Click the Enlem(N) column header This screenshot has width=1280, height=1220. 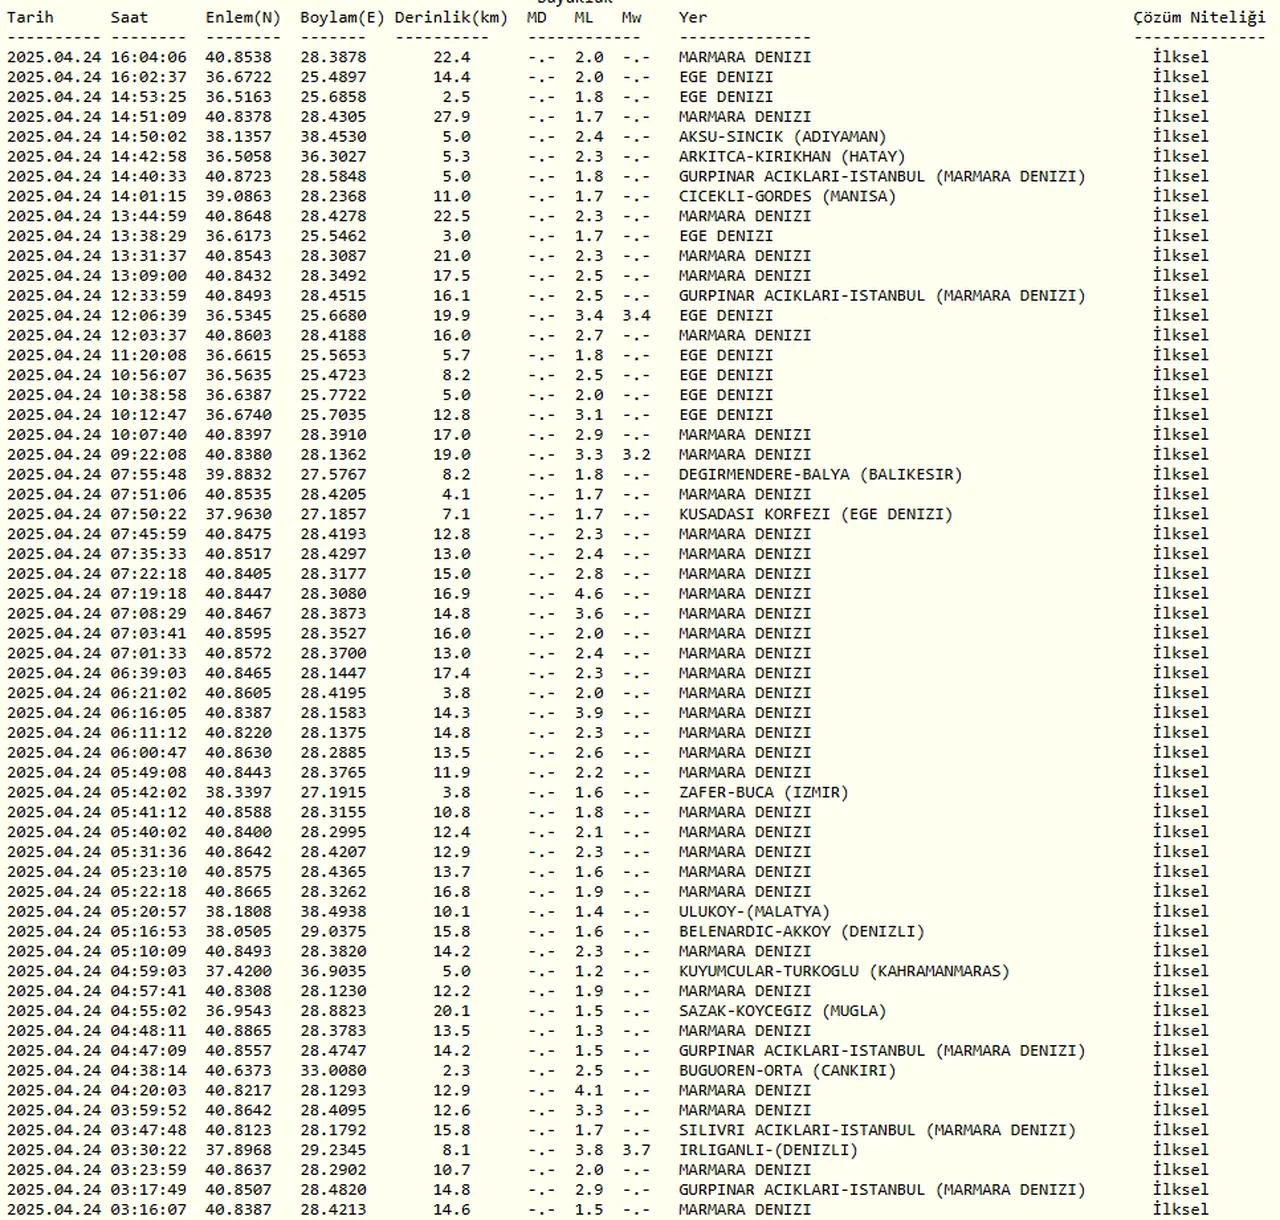click(x=243, y=17)
